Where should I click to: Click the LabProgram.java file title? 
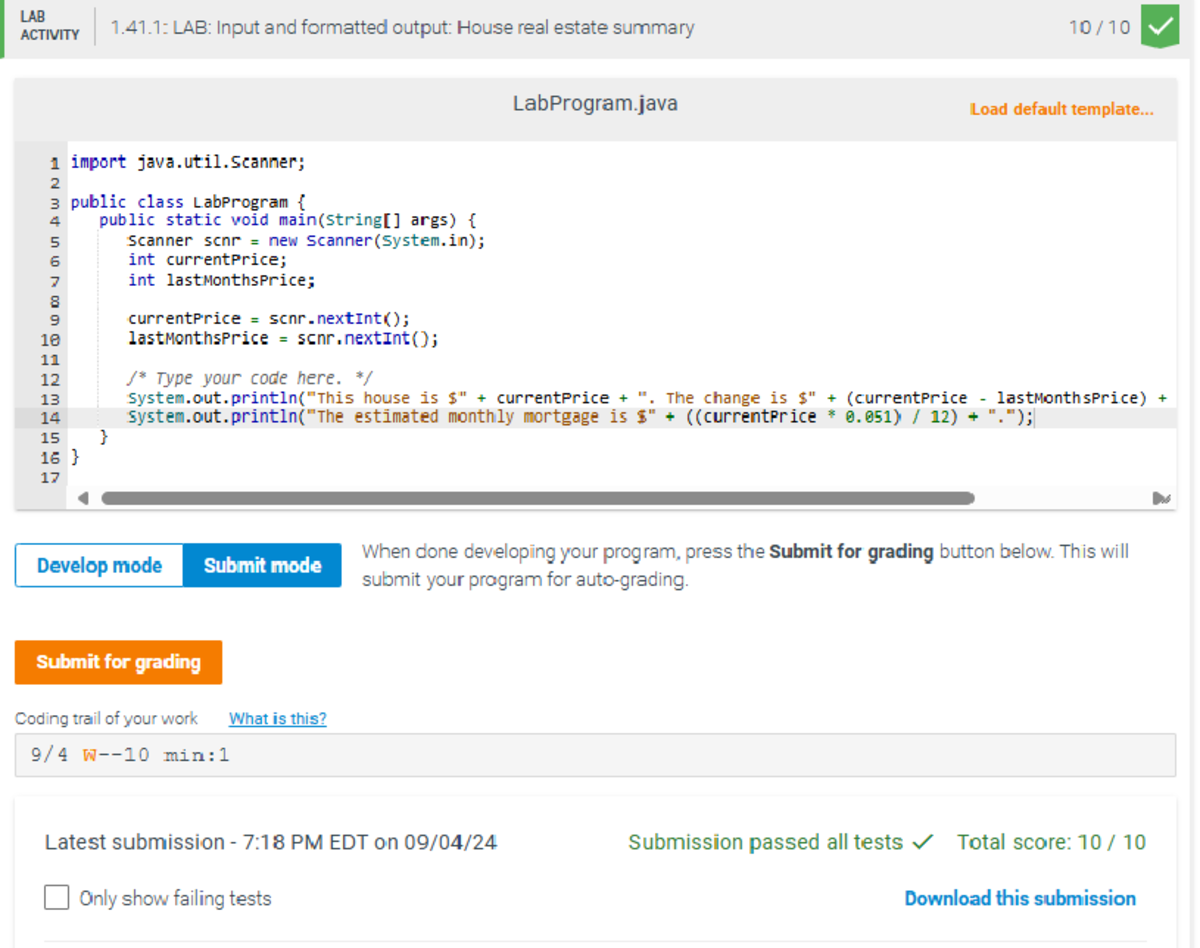(x=594, y=103)
